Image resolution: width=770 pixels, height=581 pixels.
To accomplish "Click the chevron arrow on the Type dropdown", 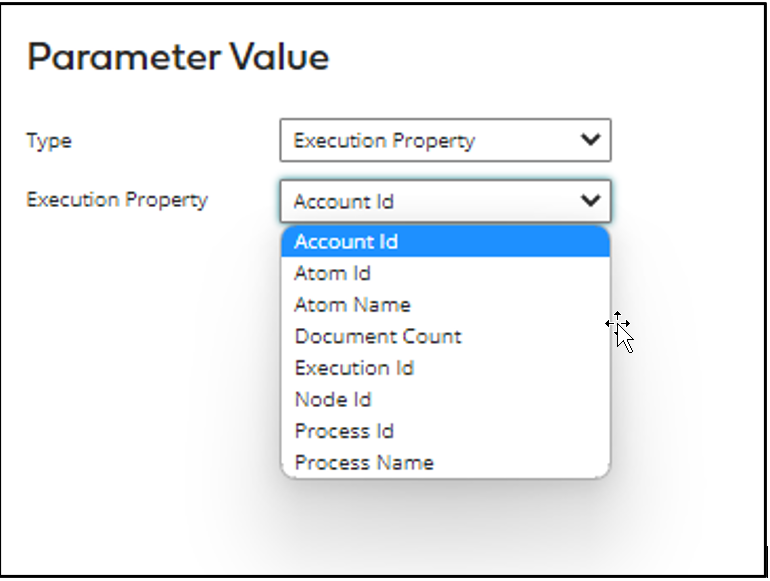I will pyautogui.click(x=590, y=140).
